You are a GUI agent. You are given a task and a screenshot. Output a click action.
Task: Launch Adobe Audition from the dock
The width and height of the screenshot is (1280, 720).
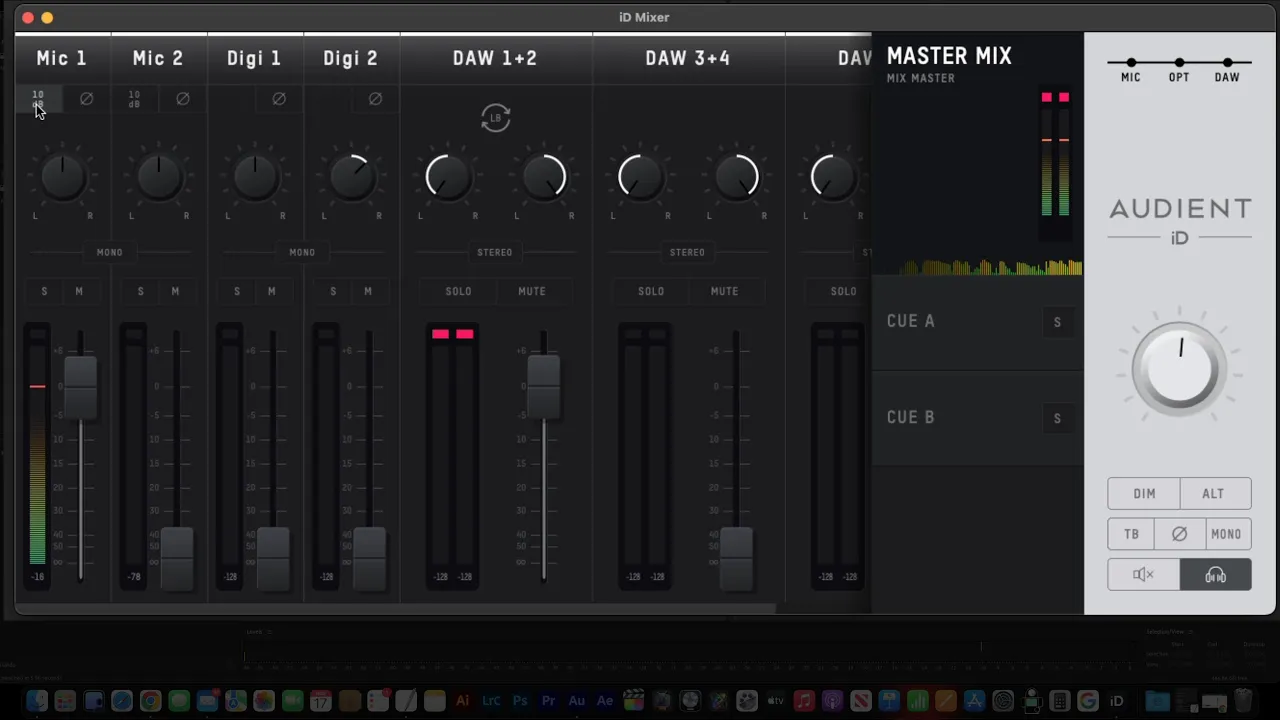[577, 701]
